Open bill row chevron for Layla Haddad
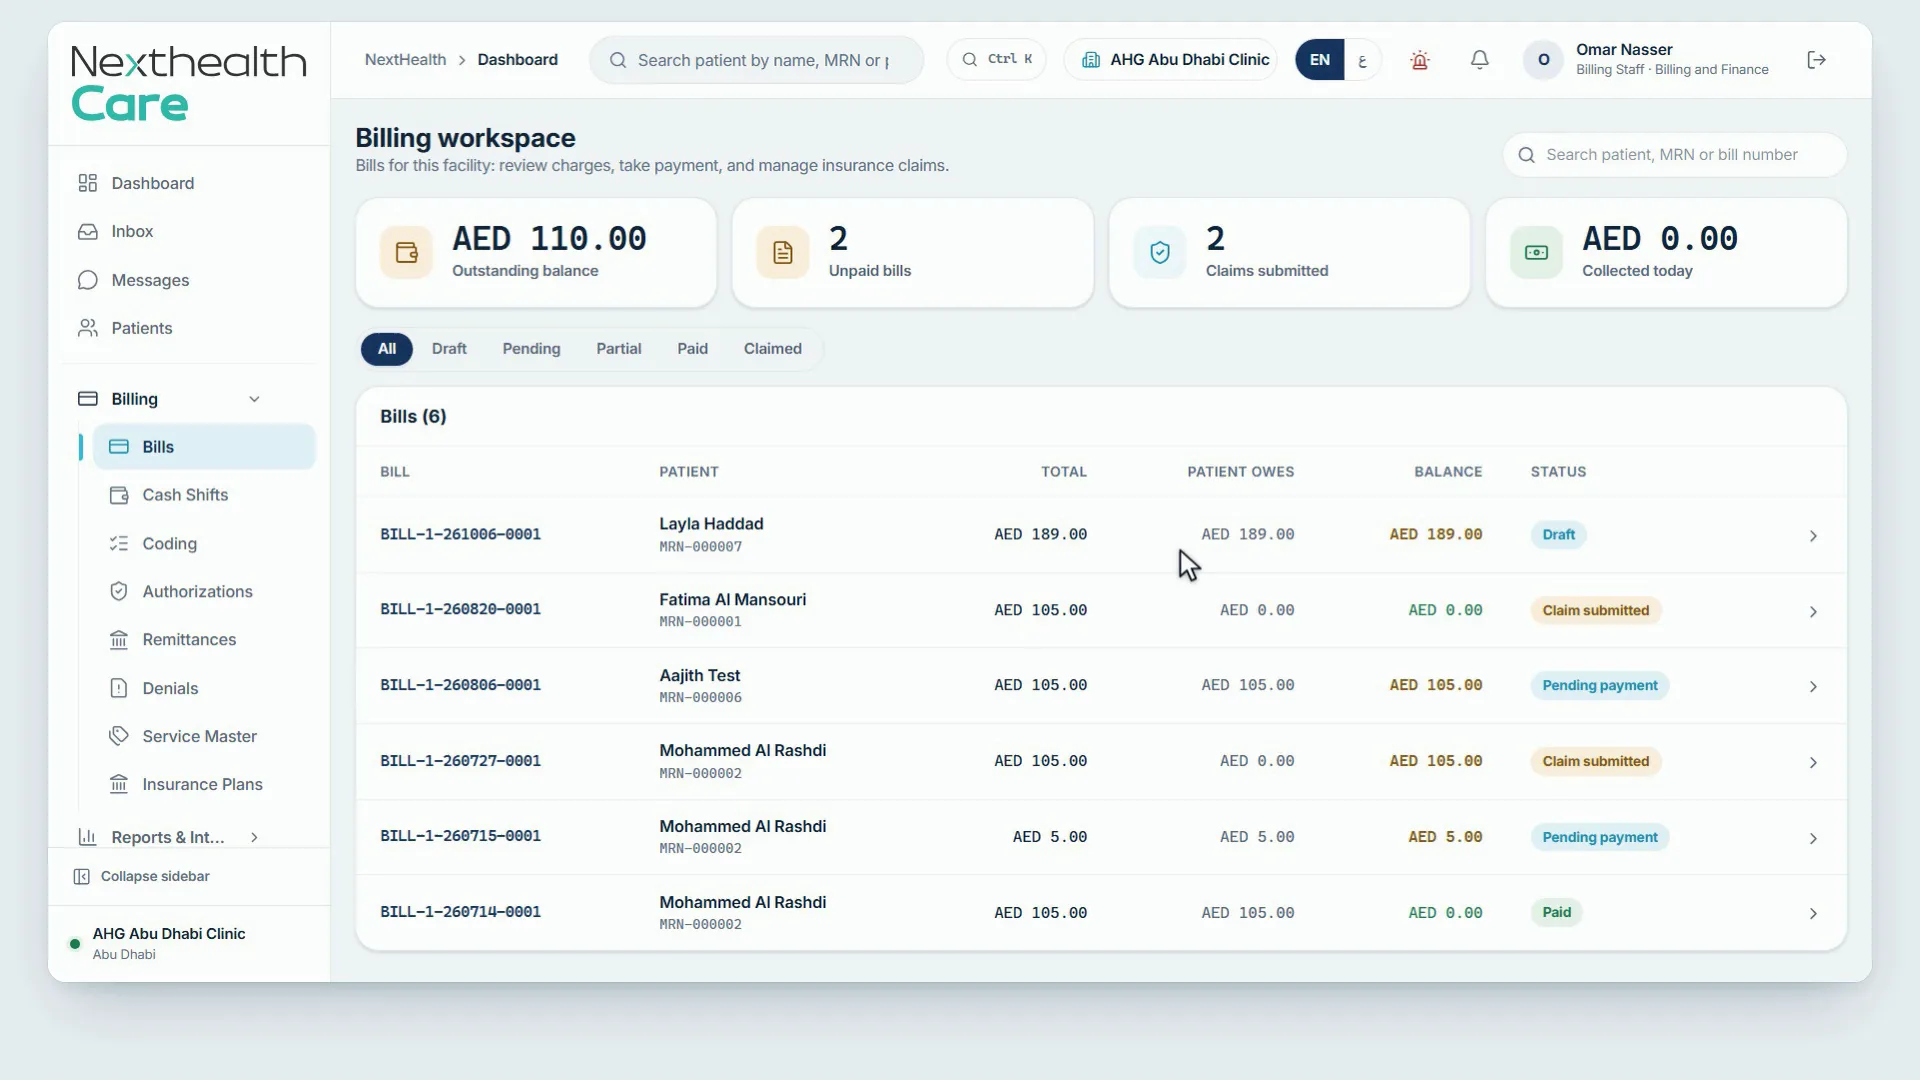The image size is (1920, 1080). [x=1812, y=536]
